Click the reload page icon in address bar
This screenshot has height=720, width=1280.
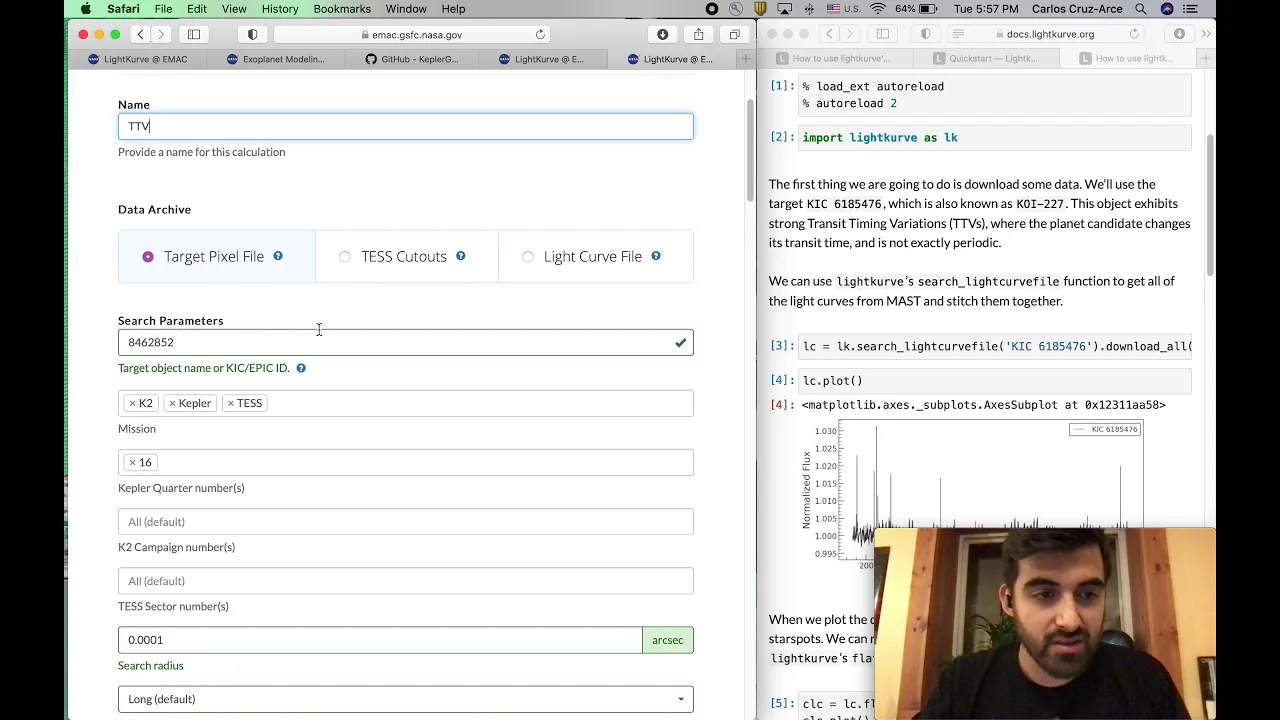pos(540,34)
